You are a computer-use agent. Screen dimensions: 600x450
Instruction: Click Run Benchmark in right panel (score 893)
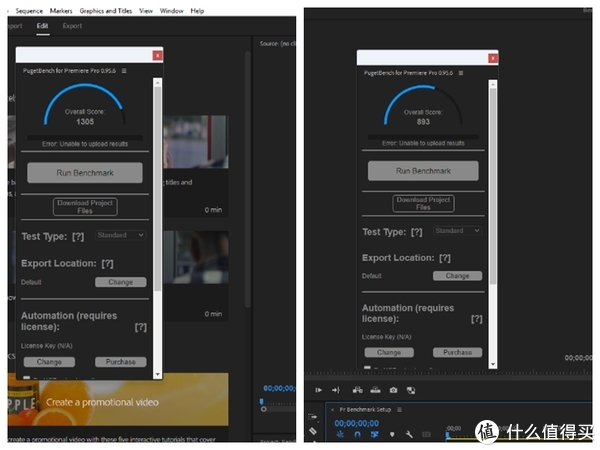[423, 171]
